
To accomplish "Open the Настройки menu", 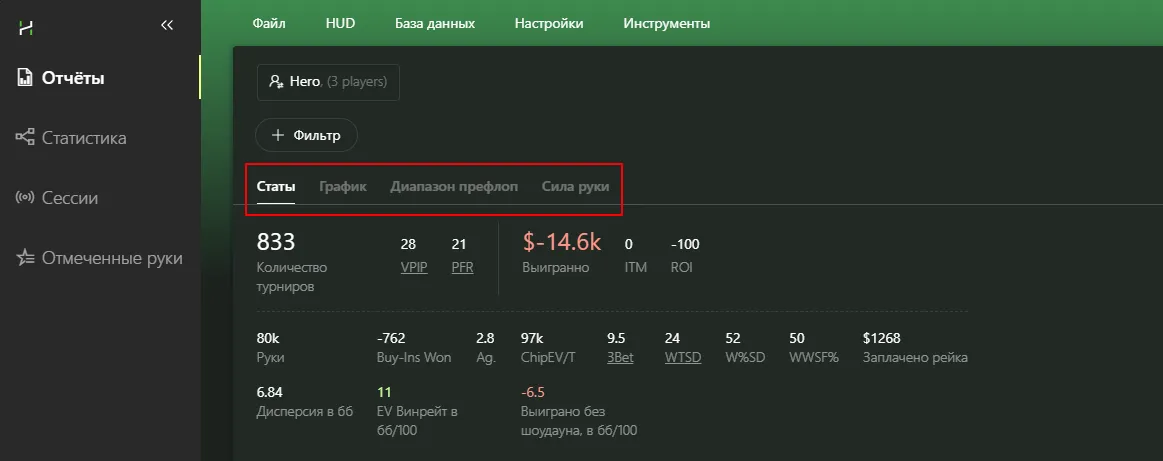I will [549, 23].
